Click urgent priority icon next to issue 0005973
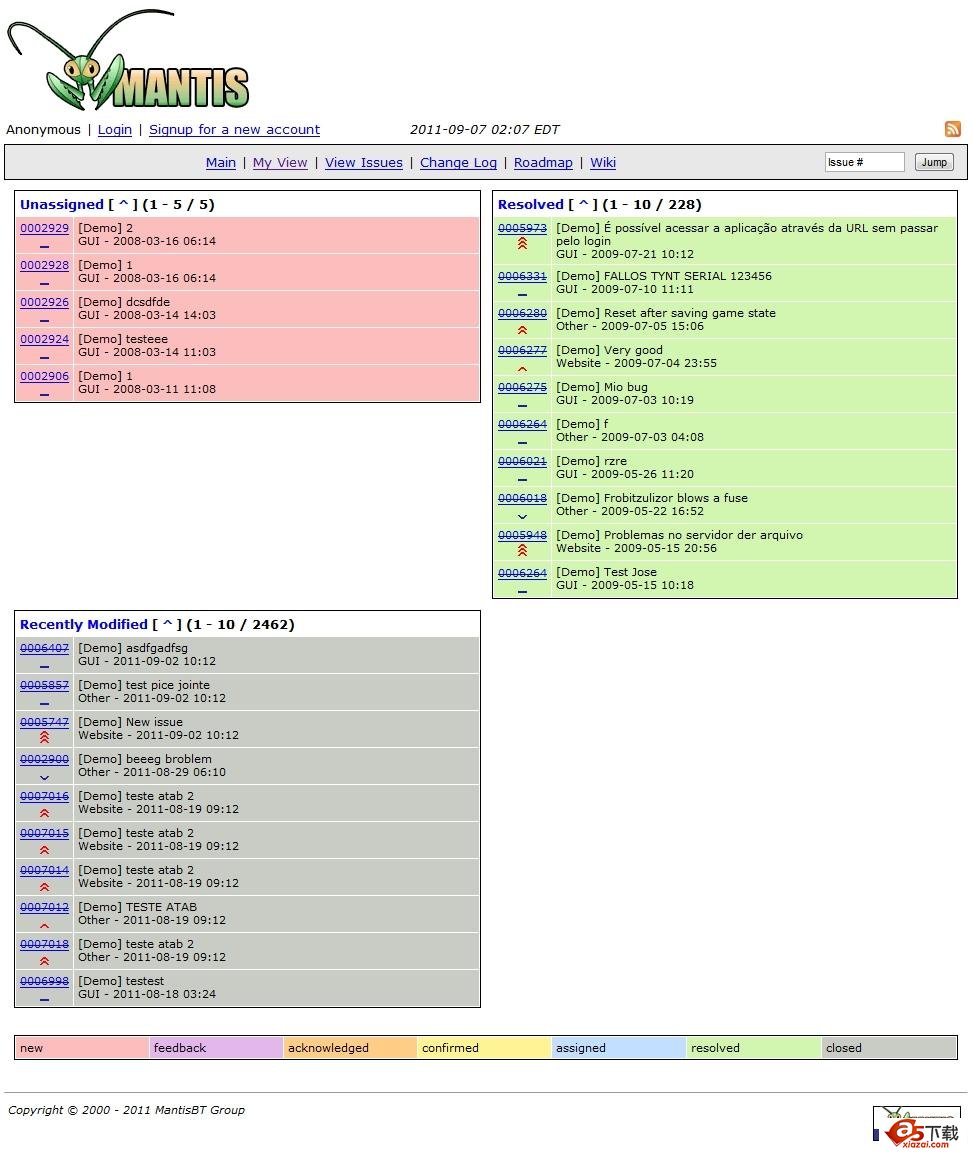972x1154 pixels. point(522,244)
